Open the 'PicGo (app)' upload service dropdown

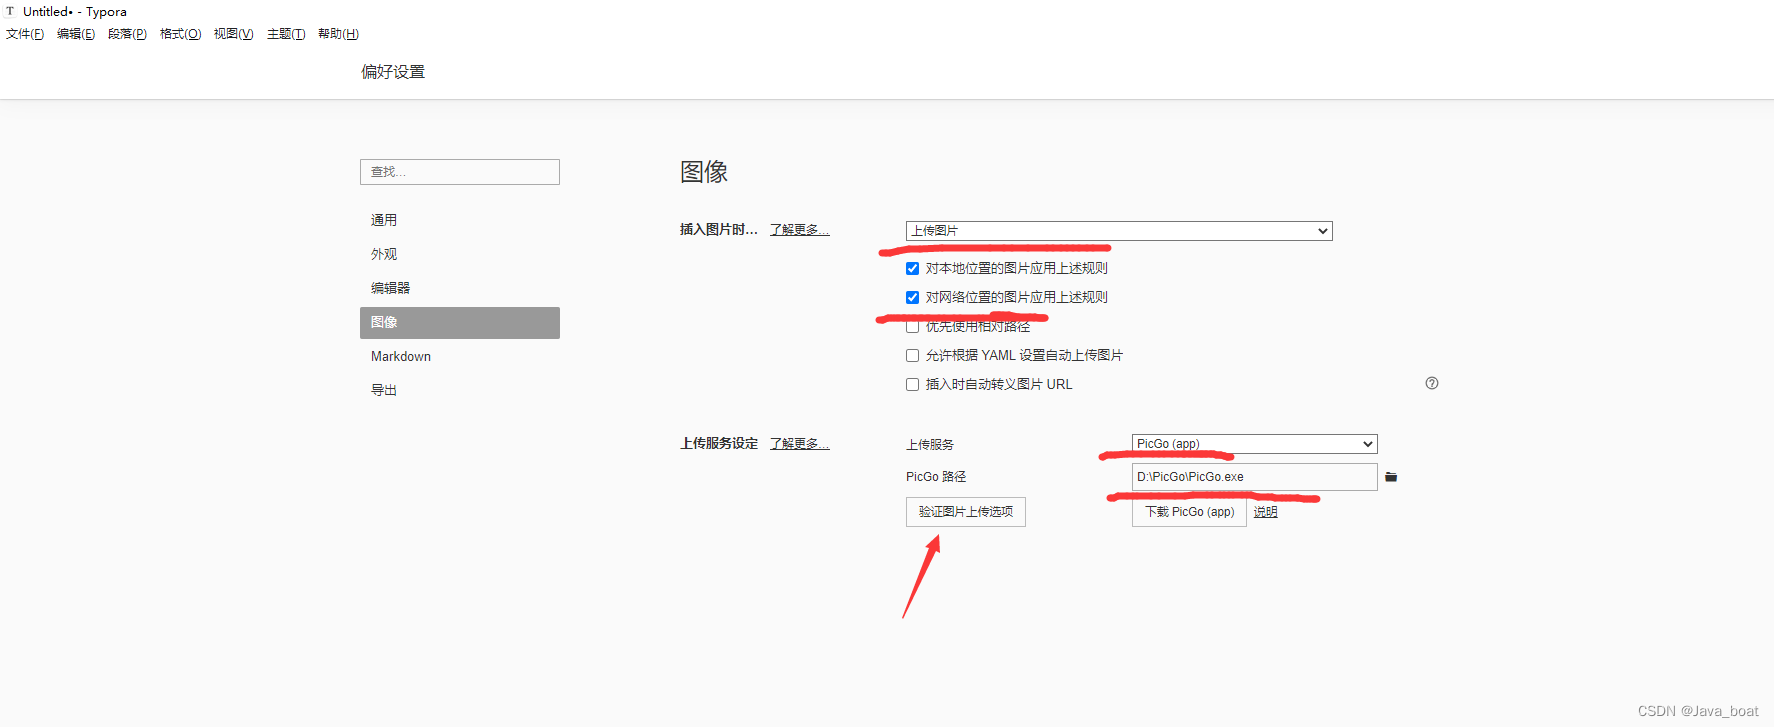pyautogui.click(x=1254, y=444)
